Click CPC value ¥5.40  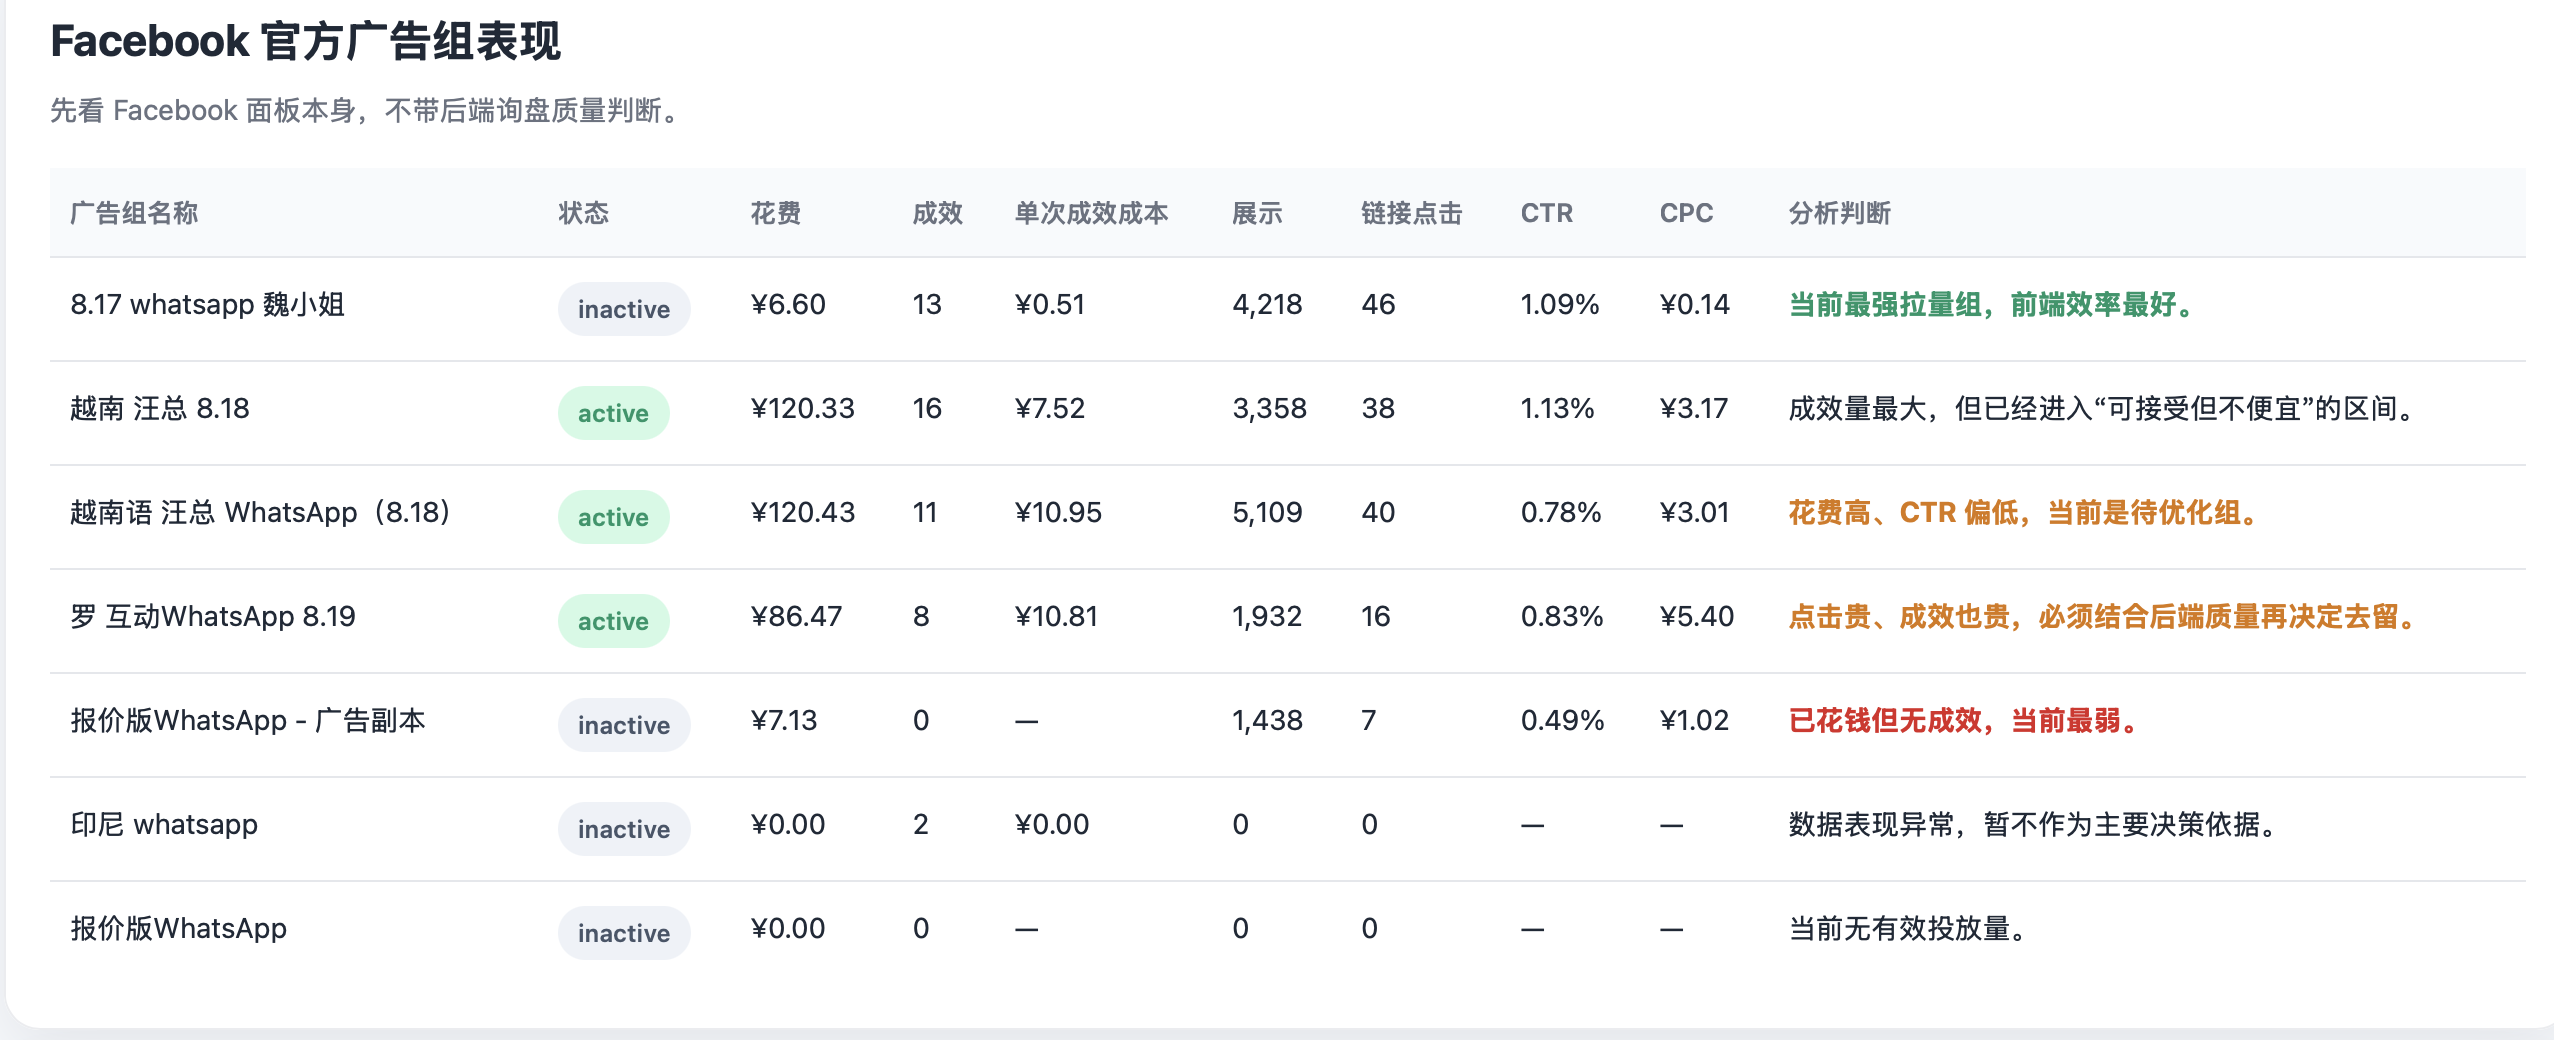[x=1697, y=616]
